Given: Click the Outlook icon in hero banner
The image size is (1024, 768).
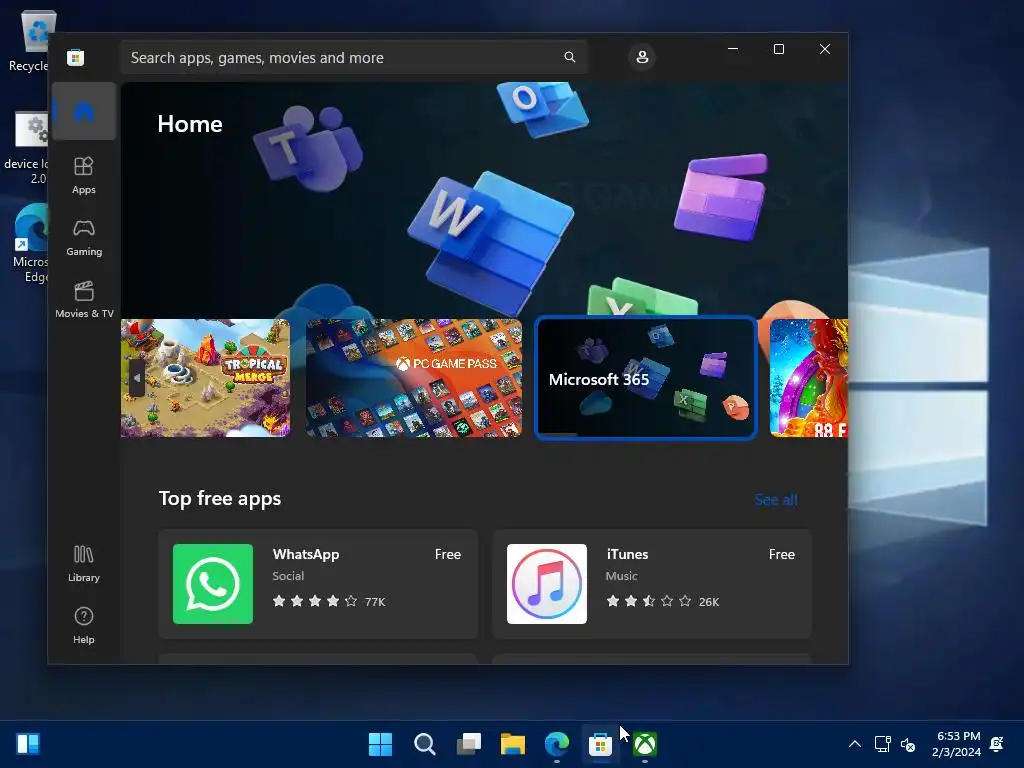Looking at the screenshot, I should (x=543, y=108).
